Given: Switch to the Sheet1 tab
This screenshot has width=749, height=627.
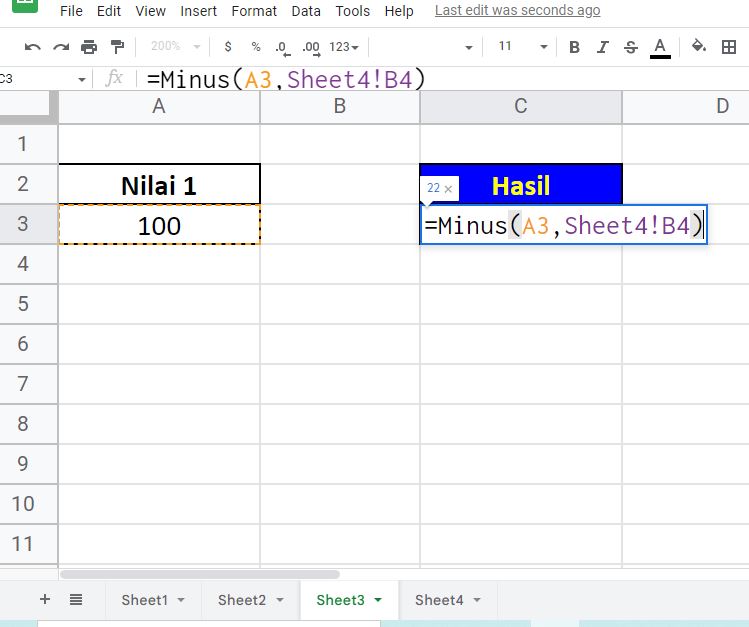Looking at the screenshot, I should pyautogui.click(x=145, y=600).
